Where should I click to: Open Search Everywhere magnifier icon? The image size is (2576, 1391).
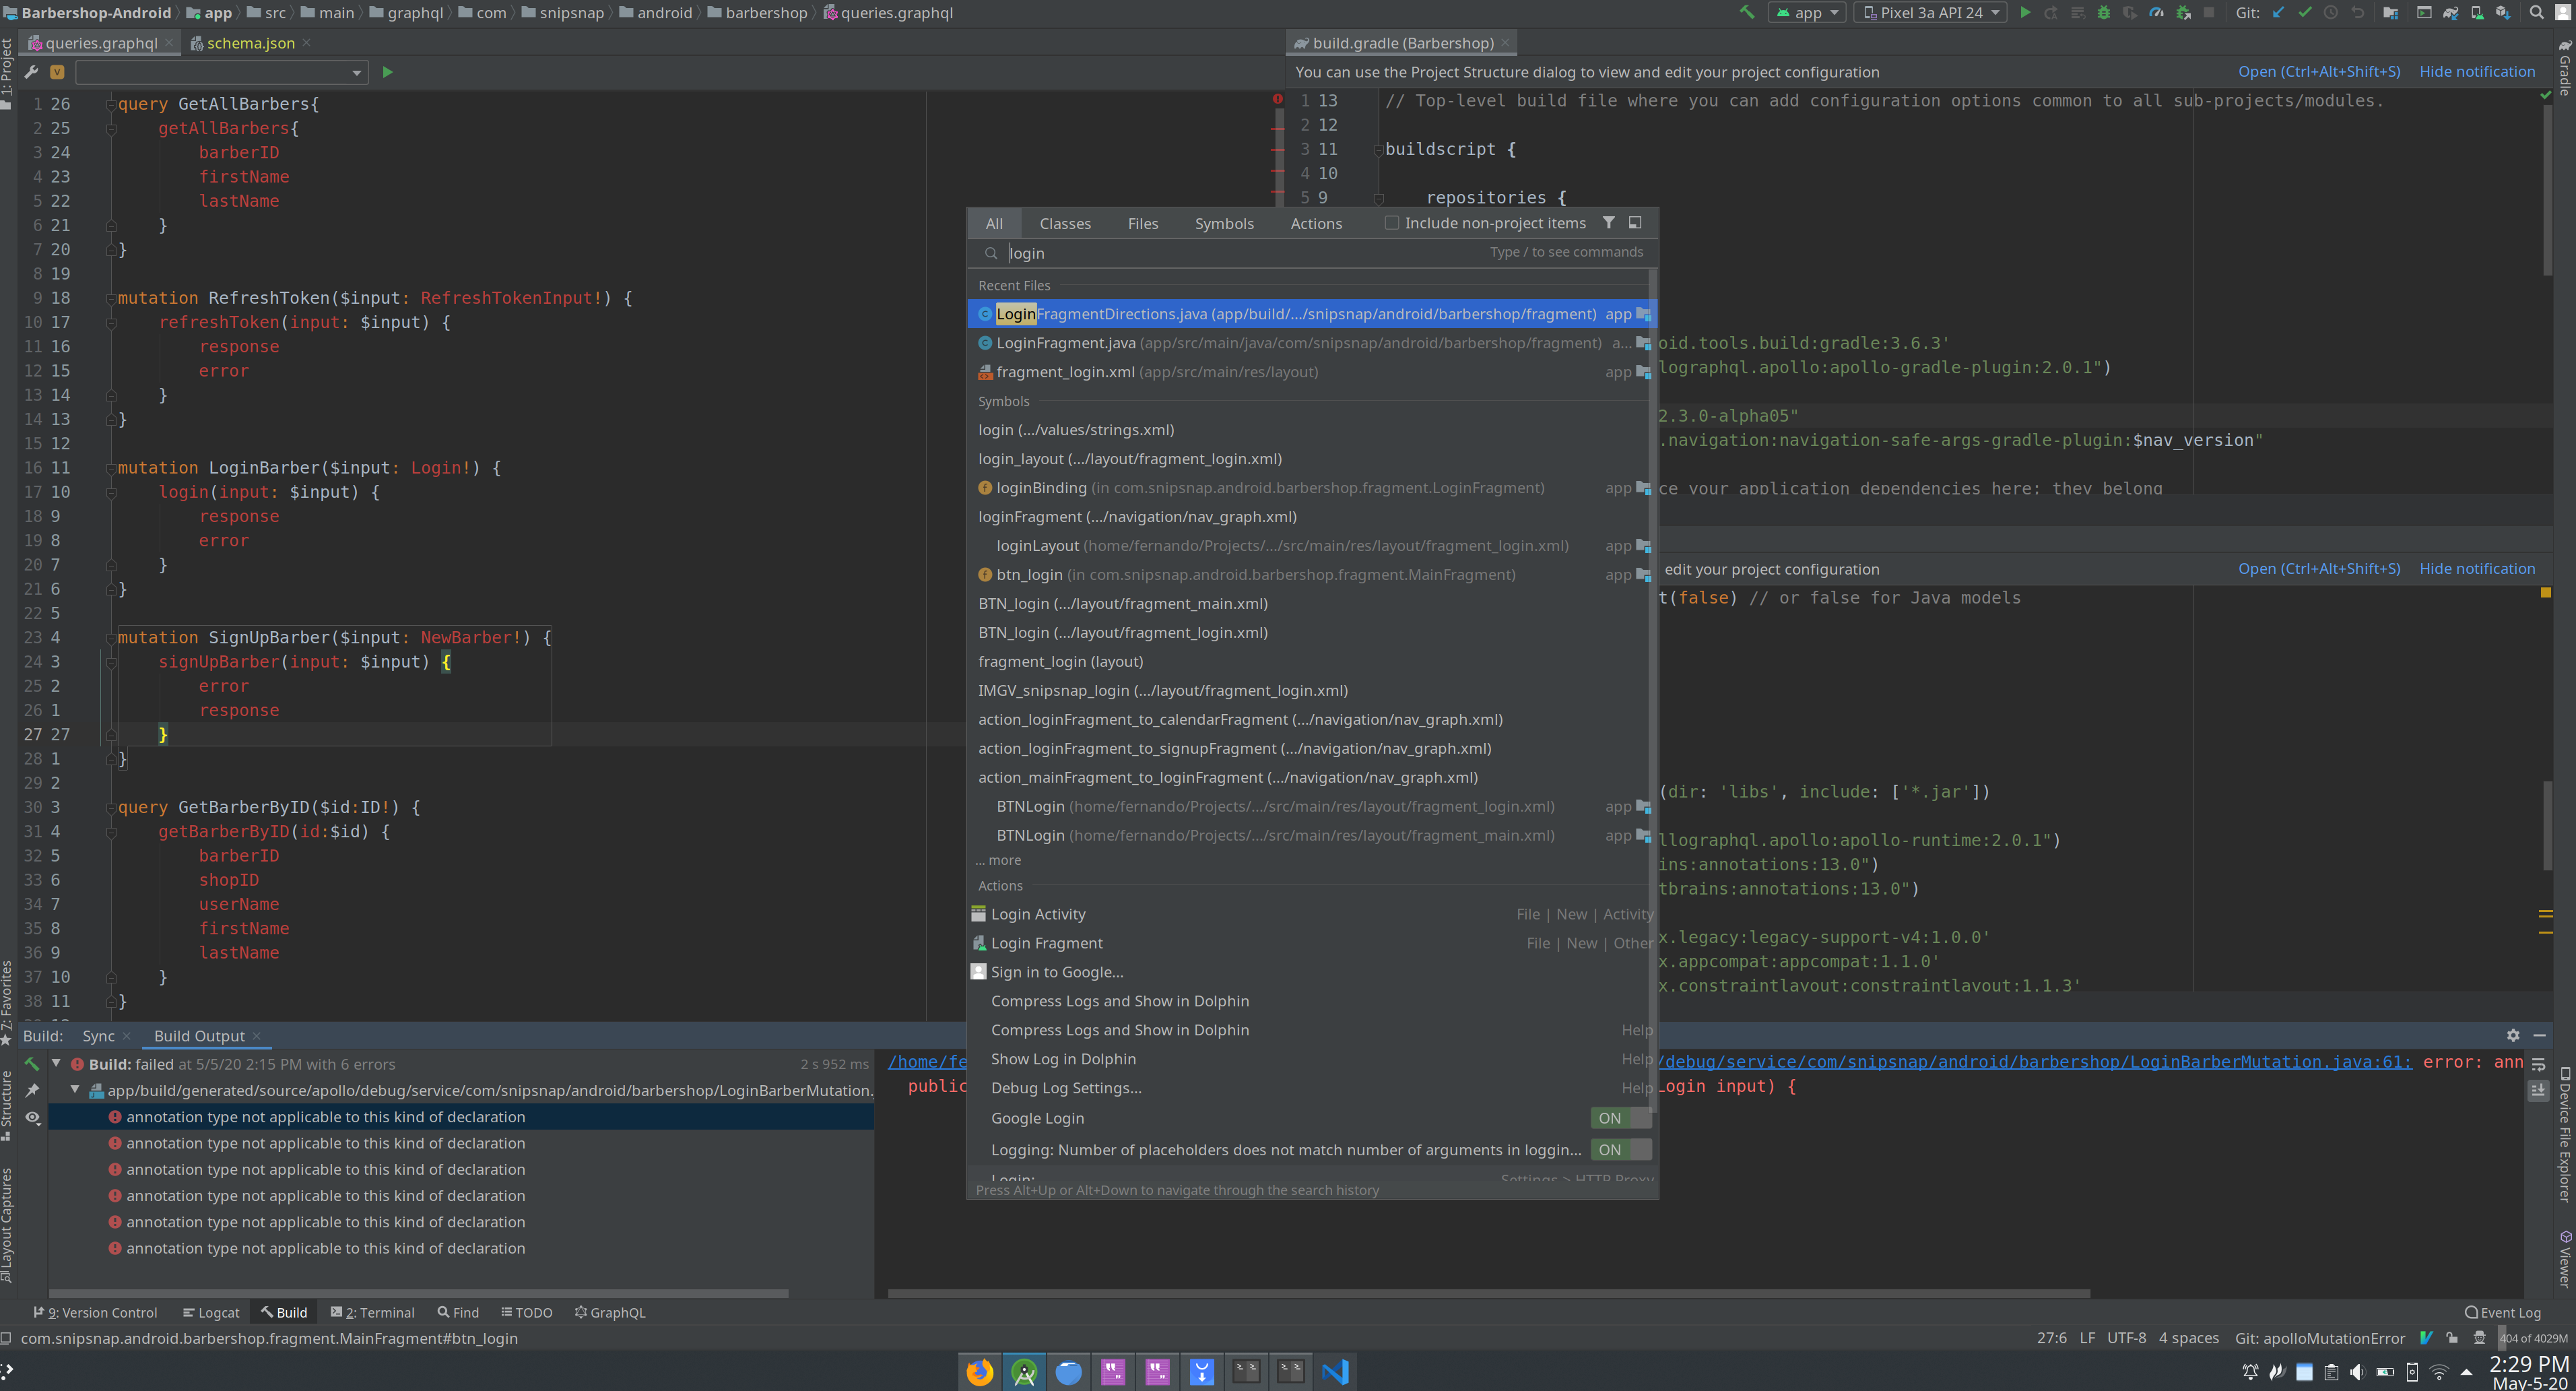(2537, 13)
